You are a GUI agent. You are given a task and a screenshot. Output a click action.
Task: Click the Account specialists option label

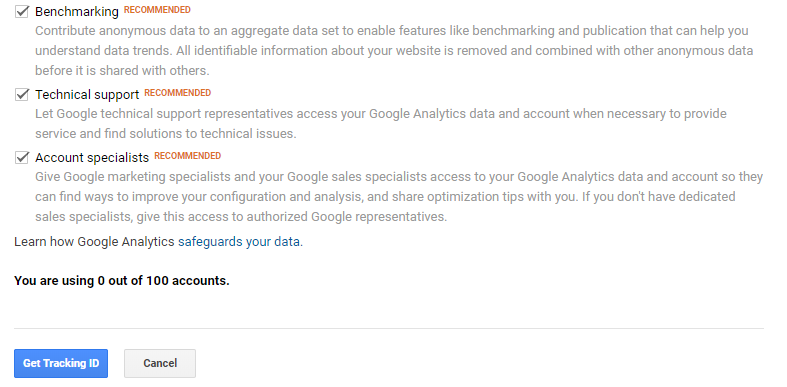click(x=92, y=158)
